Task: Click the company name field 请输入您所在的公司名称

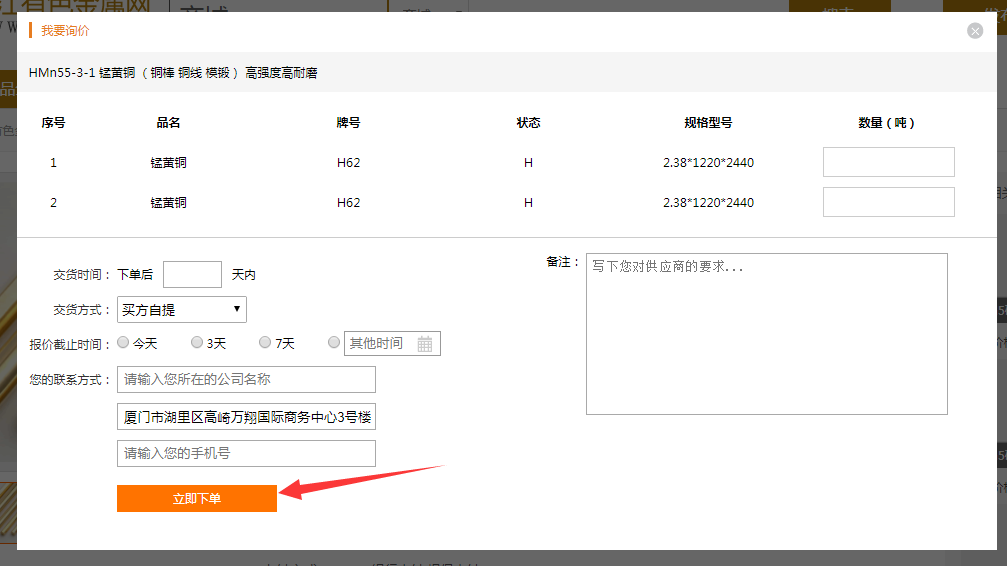Action: click(246, 380)
